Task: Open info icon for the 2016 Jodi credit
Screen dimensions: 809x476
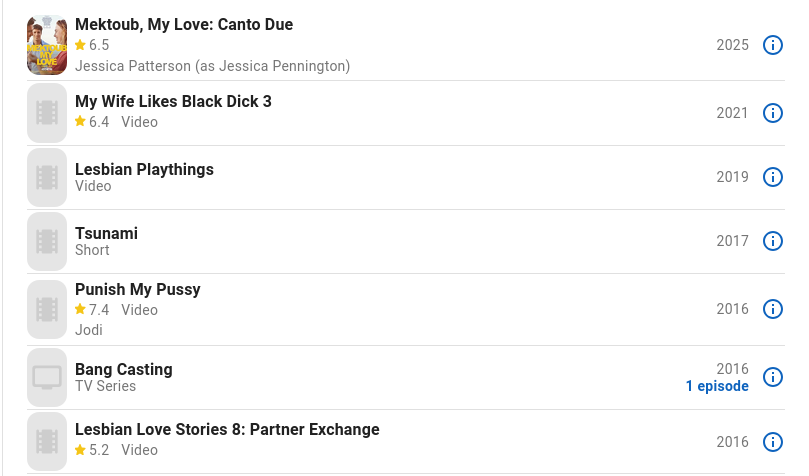Action: (772, 309)
